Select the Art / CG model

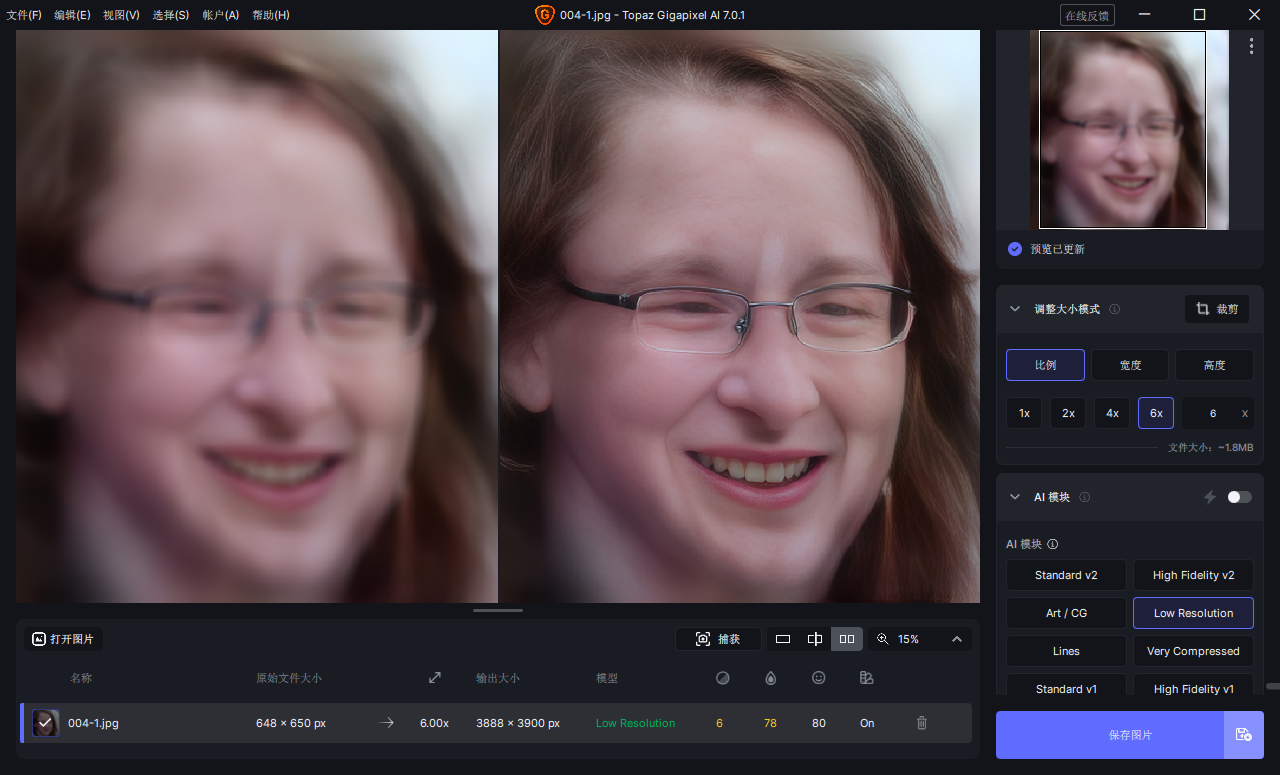[1066, 613]
